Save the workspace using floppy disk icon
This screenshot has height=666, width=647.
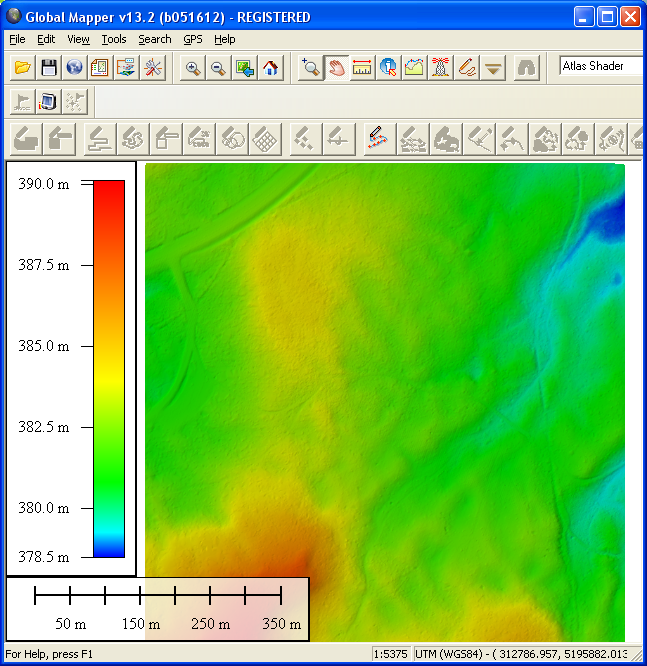click(49, 68)
